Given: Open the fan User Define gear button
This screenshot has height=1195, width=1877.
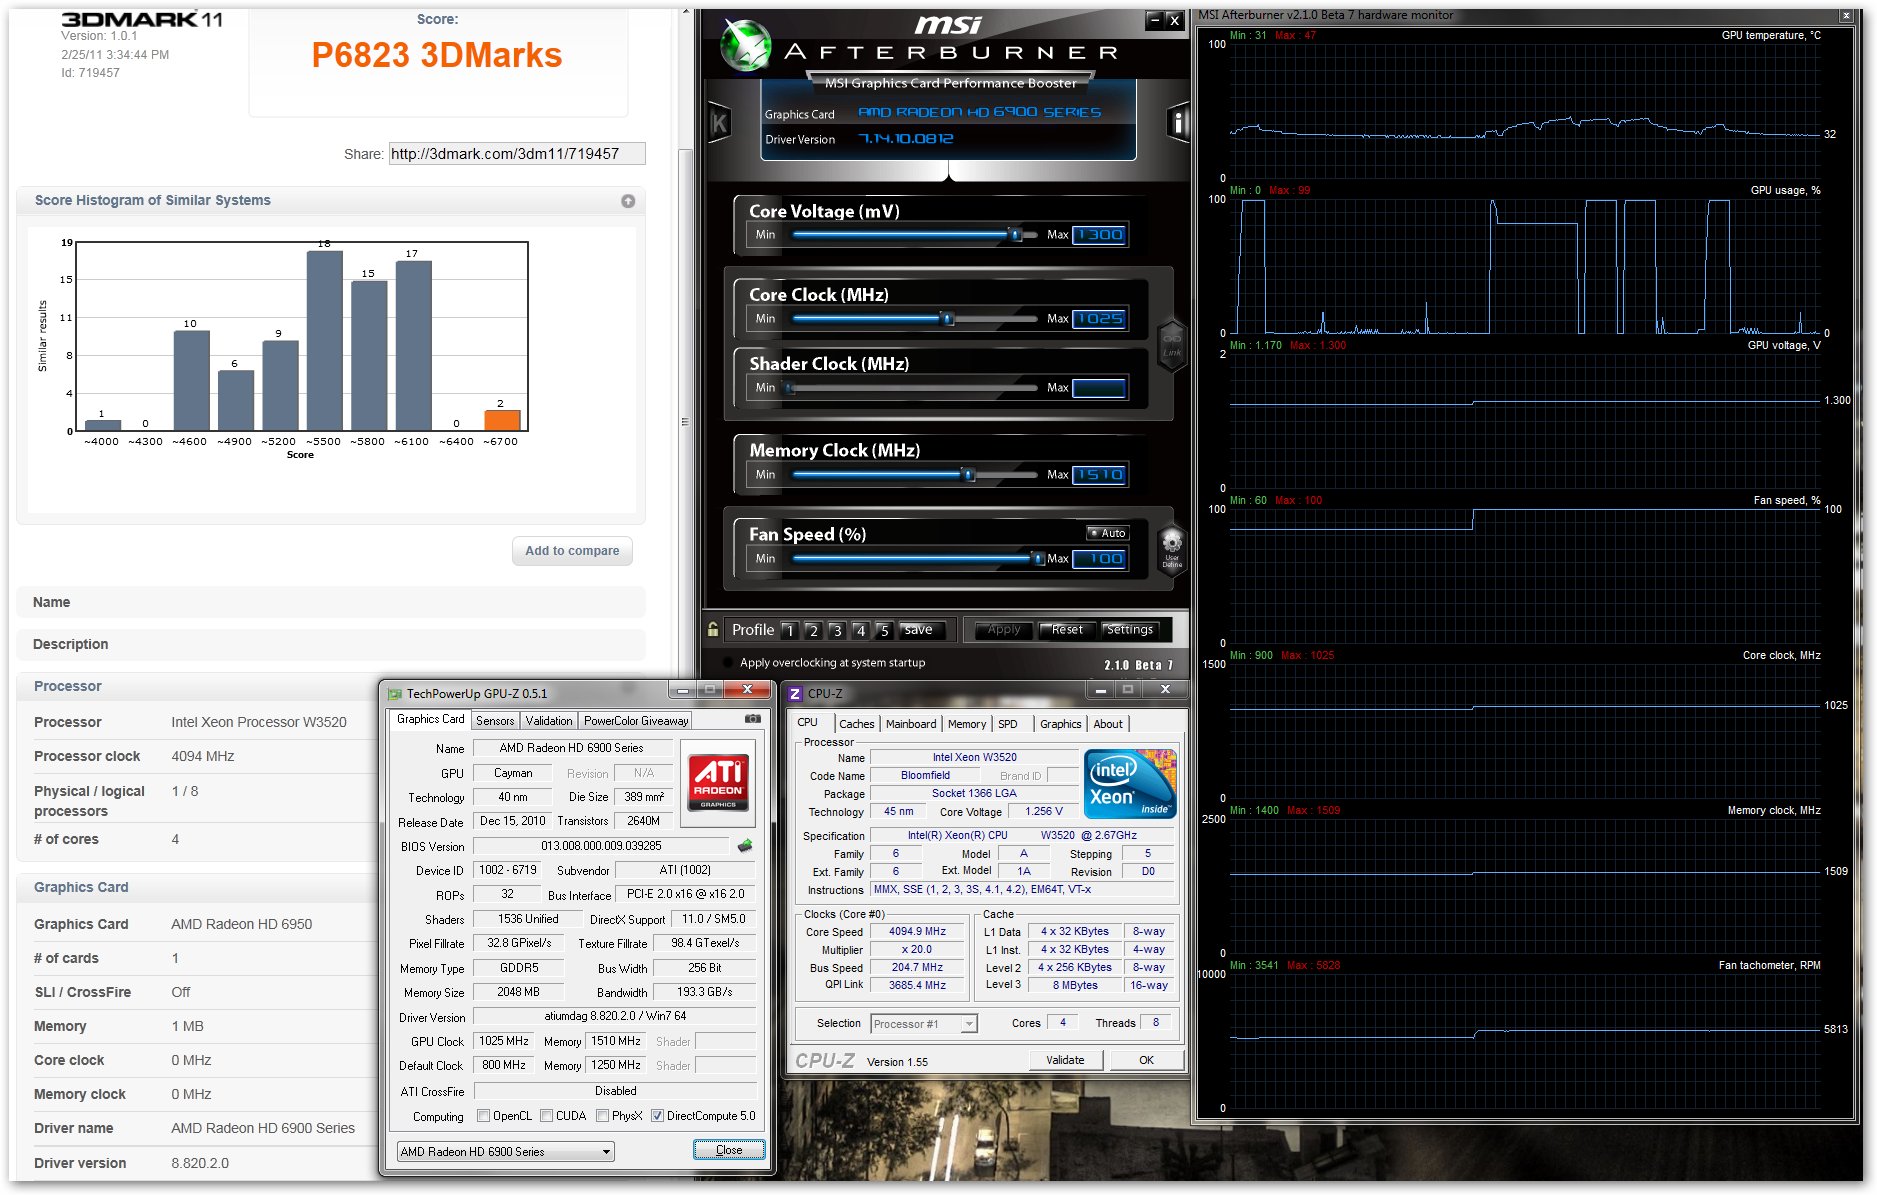Looking at the screenshot, I should pos(1172,549).
